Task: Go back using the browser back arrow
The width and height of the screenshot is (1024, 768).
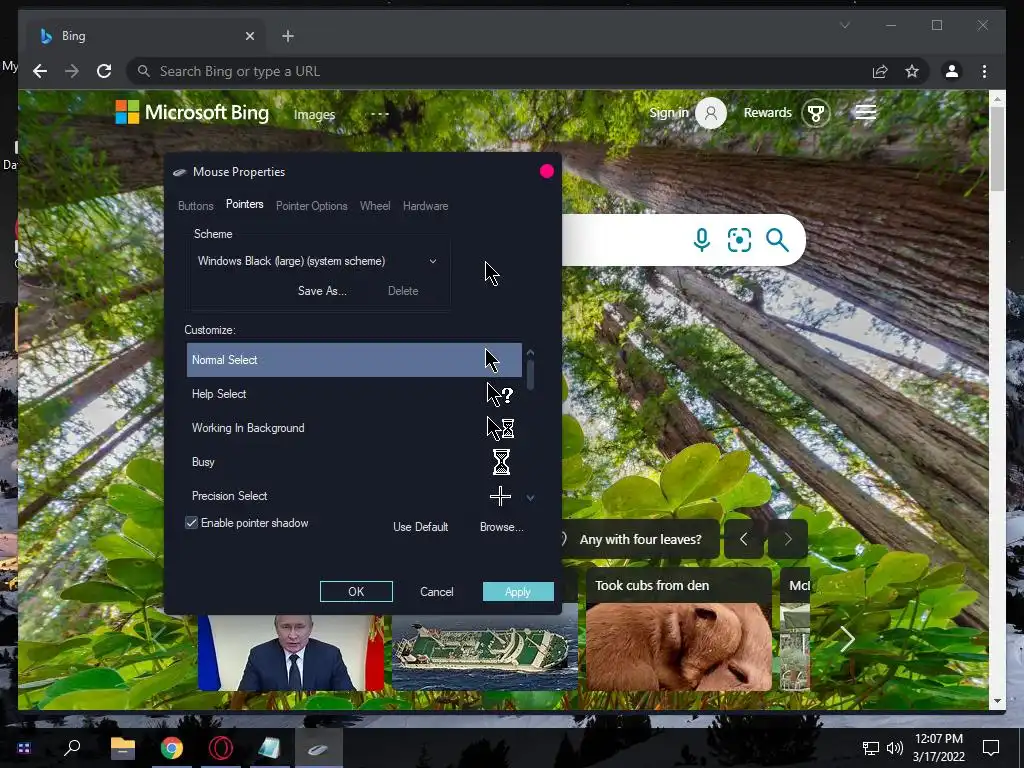Action: pyautogui.click(x=40, y=71)
